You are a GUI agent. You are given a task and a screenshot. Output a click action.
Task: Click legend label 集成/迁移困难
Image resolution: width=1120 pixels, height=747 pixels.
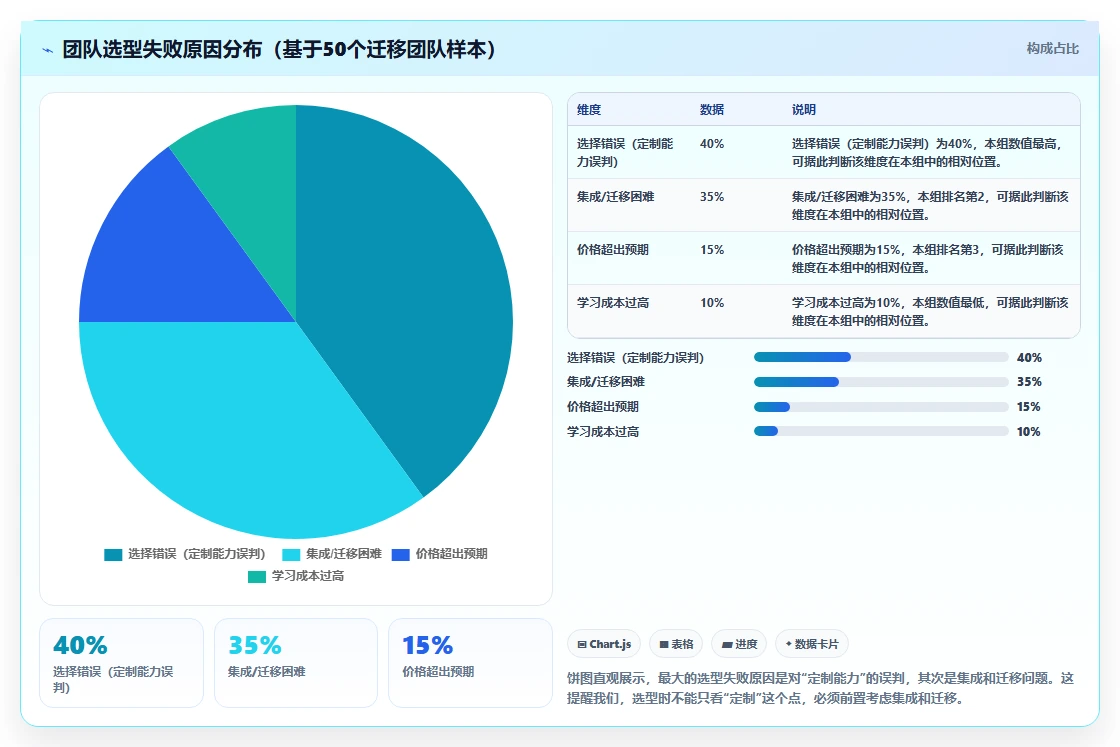(344, 554)
